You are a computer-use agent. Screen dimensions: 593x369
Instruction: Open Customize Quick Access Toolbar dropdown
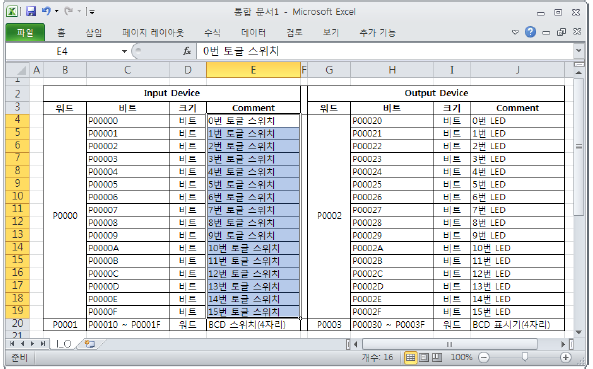click(x=91, y=12)
